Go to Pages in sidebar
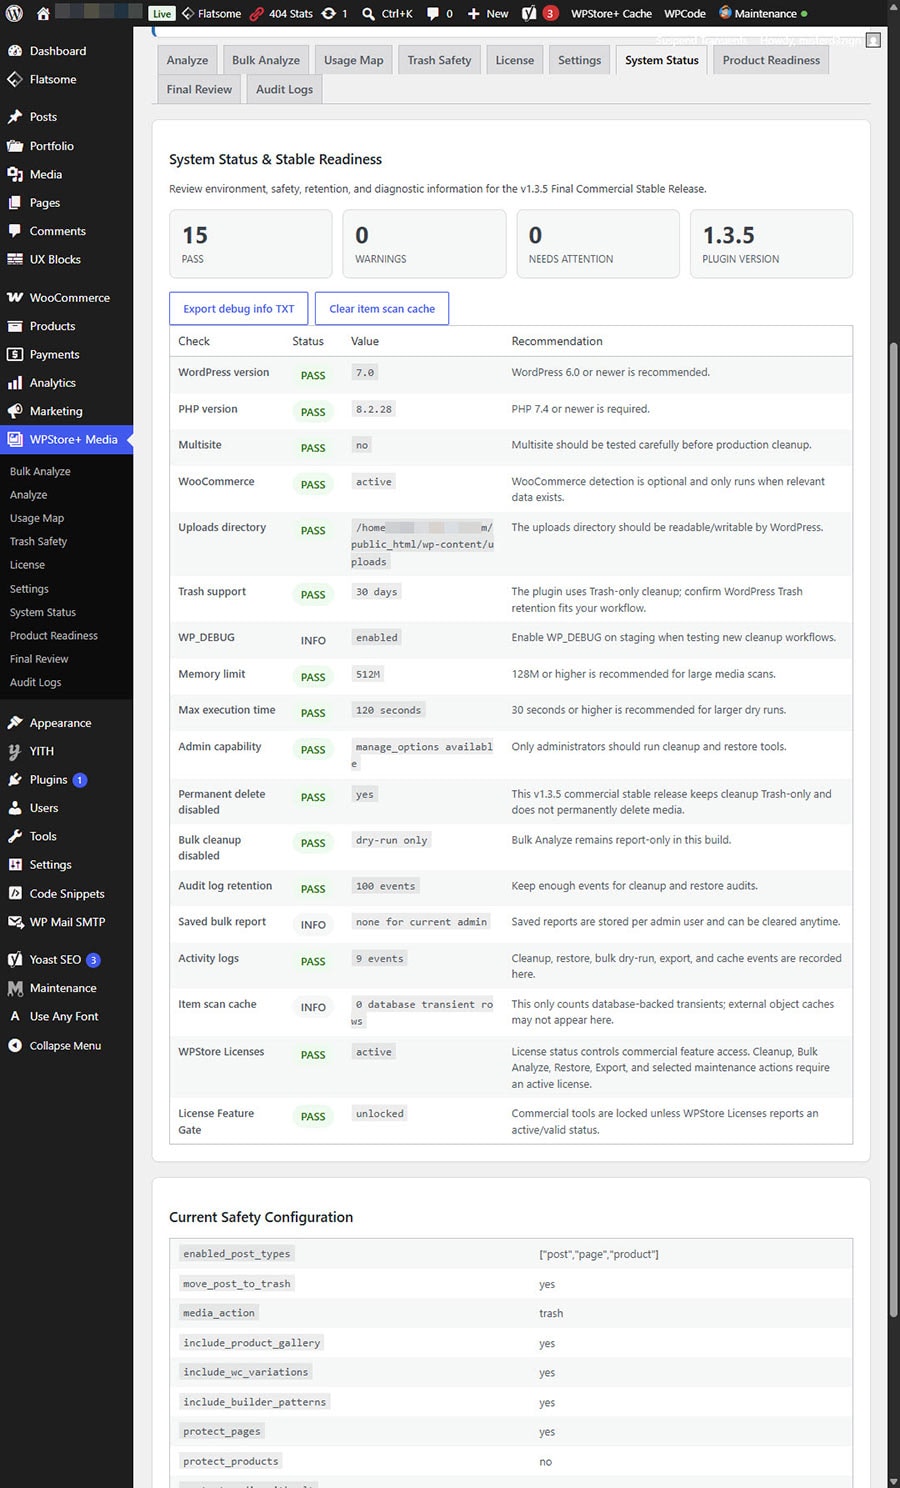Viewport: 900px width, 1488px height. tap(45, 202)
